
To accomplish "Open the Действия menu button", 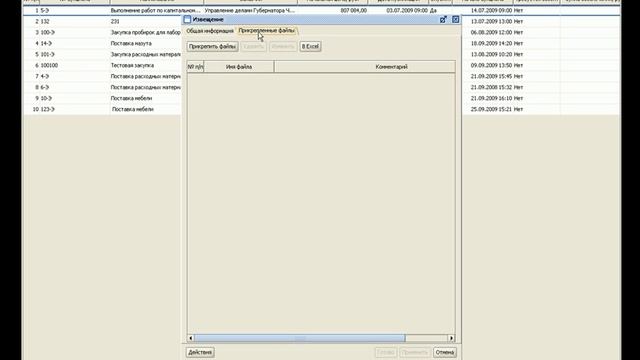I will 200,352.
